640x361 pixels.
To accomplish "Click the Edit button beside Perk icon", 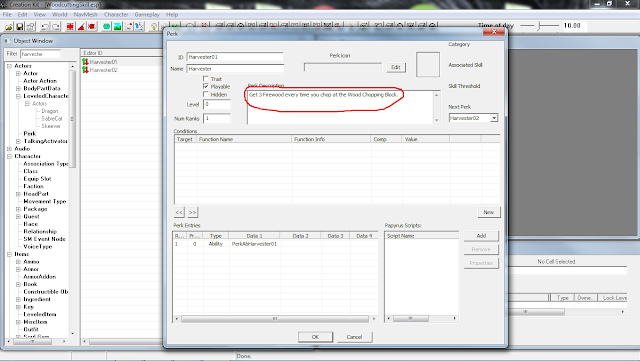I will coord(396,67).
